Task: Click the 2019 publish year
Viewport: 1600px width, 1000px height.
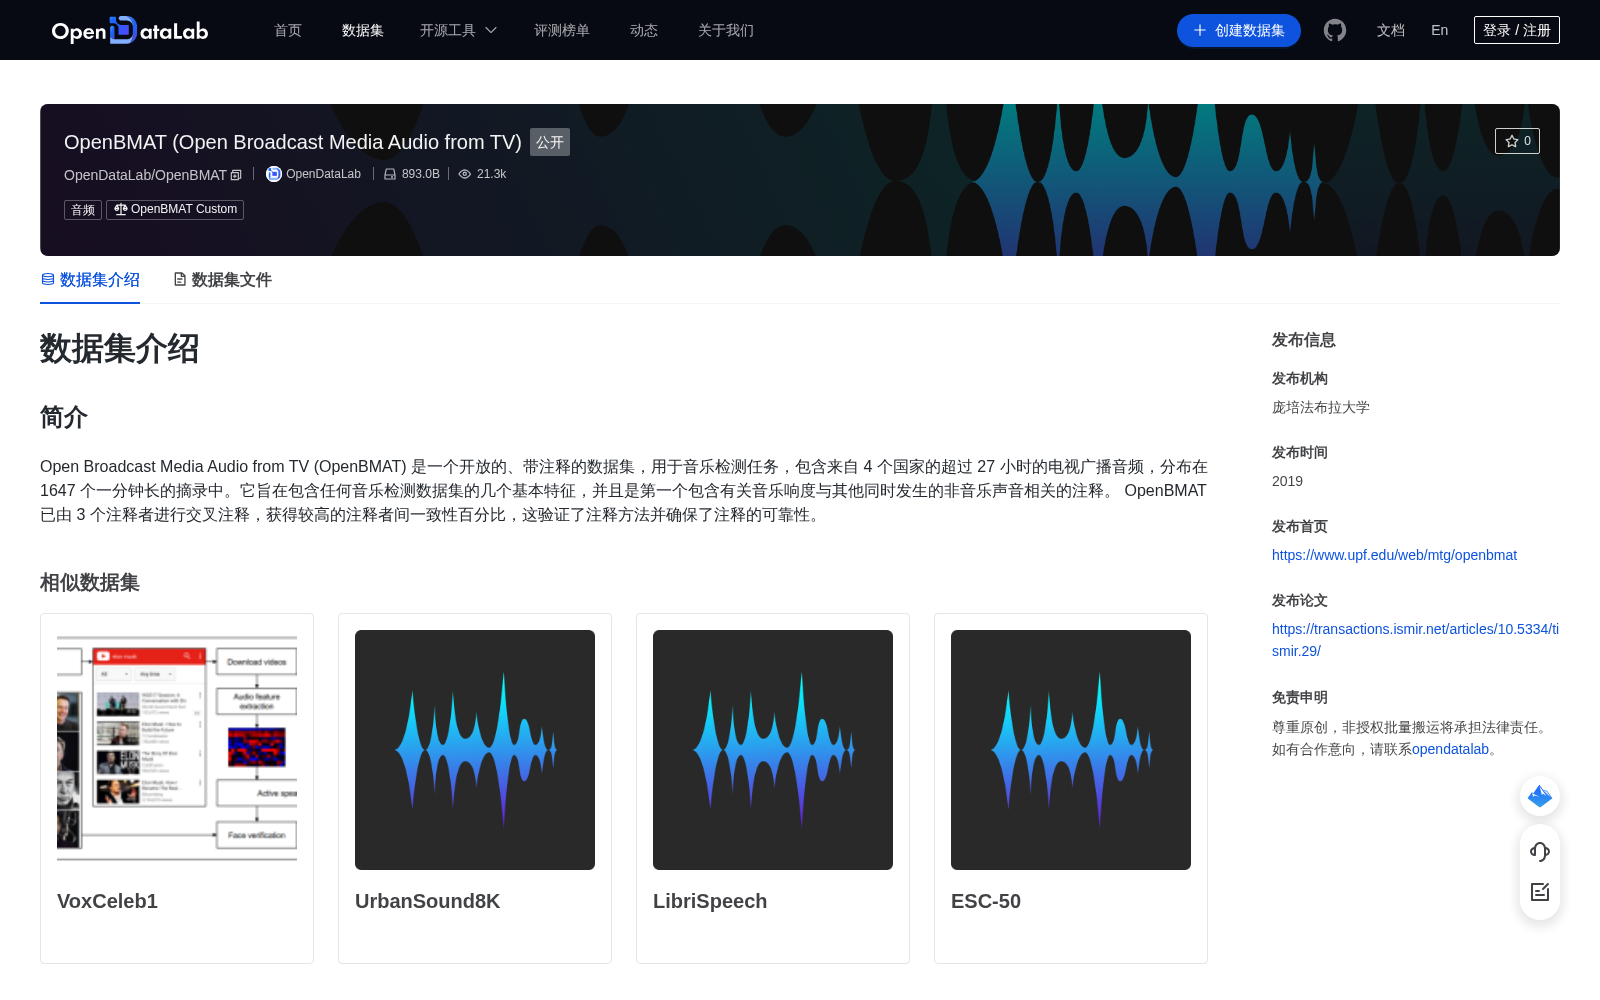Action: click(1287, 481)
